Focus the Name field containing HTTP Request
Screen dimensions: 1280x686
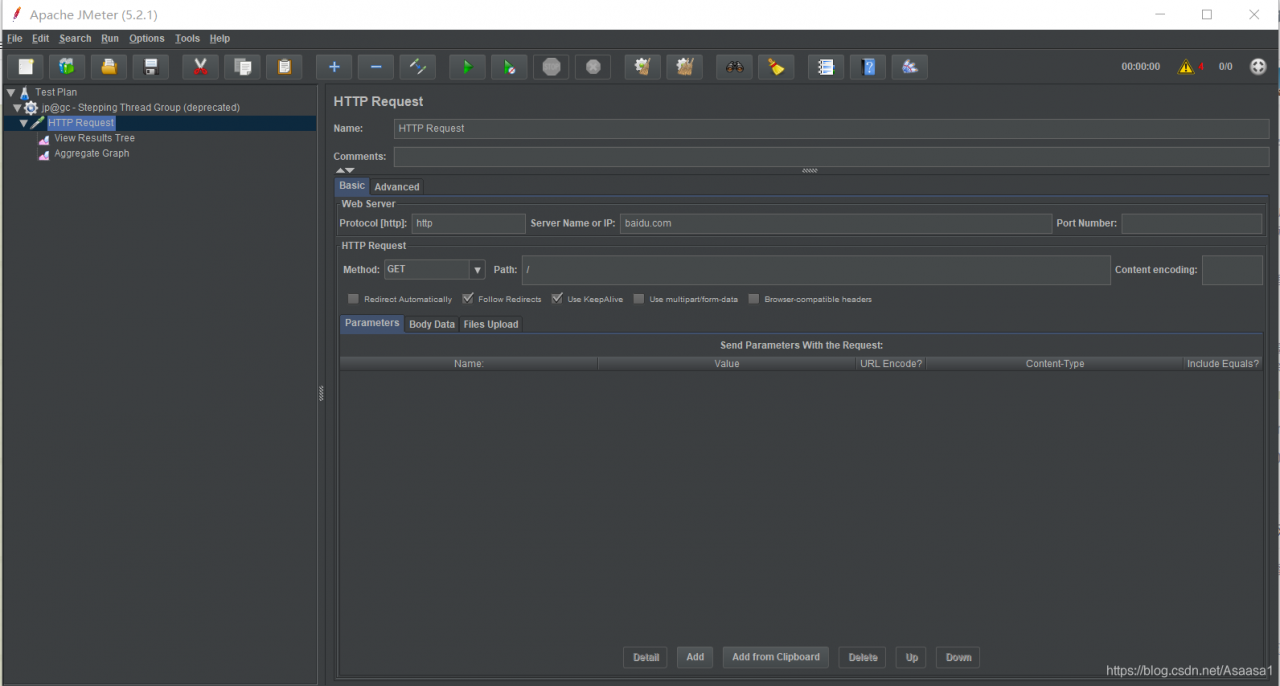[x=831, y=128]
